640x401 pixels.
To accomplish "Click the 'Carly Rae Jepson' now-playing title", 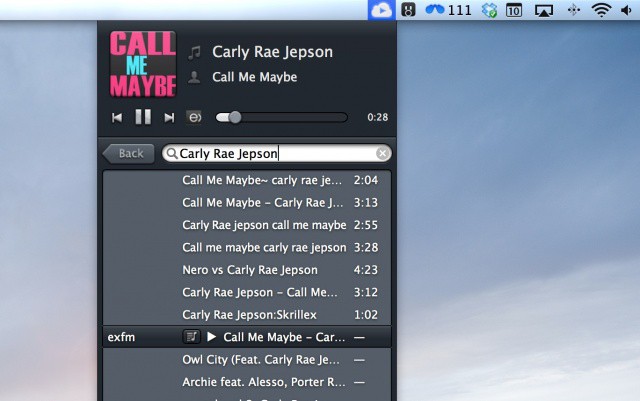I will 273,52.
